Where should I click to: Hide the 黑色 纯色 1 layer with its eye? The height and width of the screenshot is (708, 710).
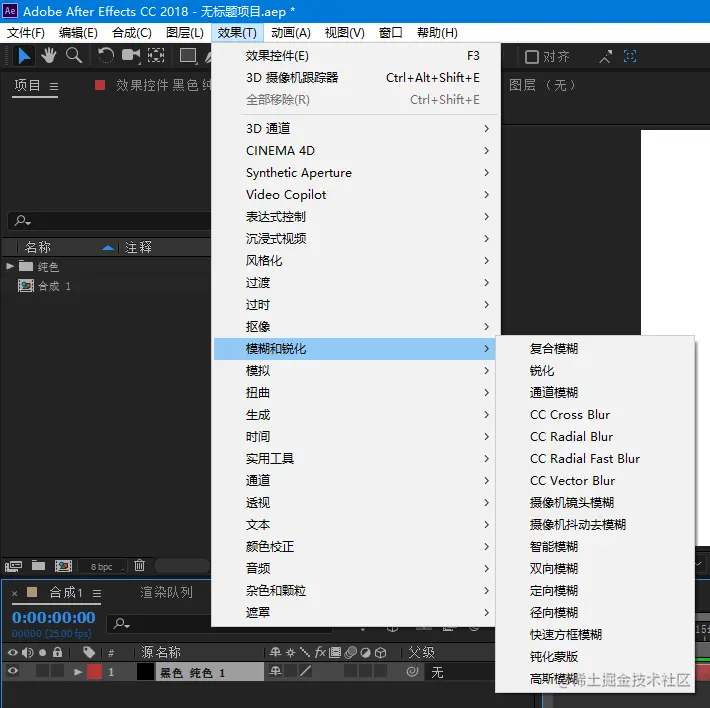[13, 671]
